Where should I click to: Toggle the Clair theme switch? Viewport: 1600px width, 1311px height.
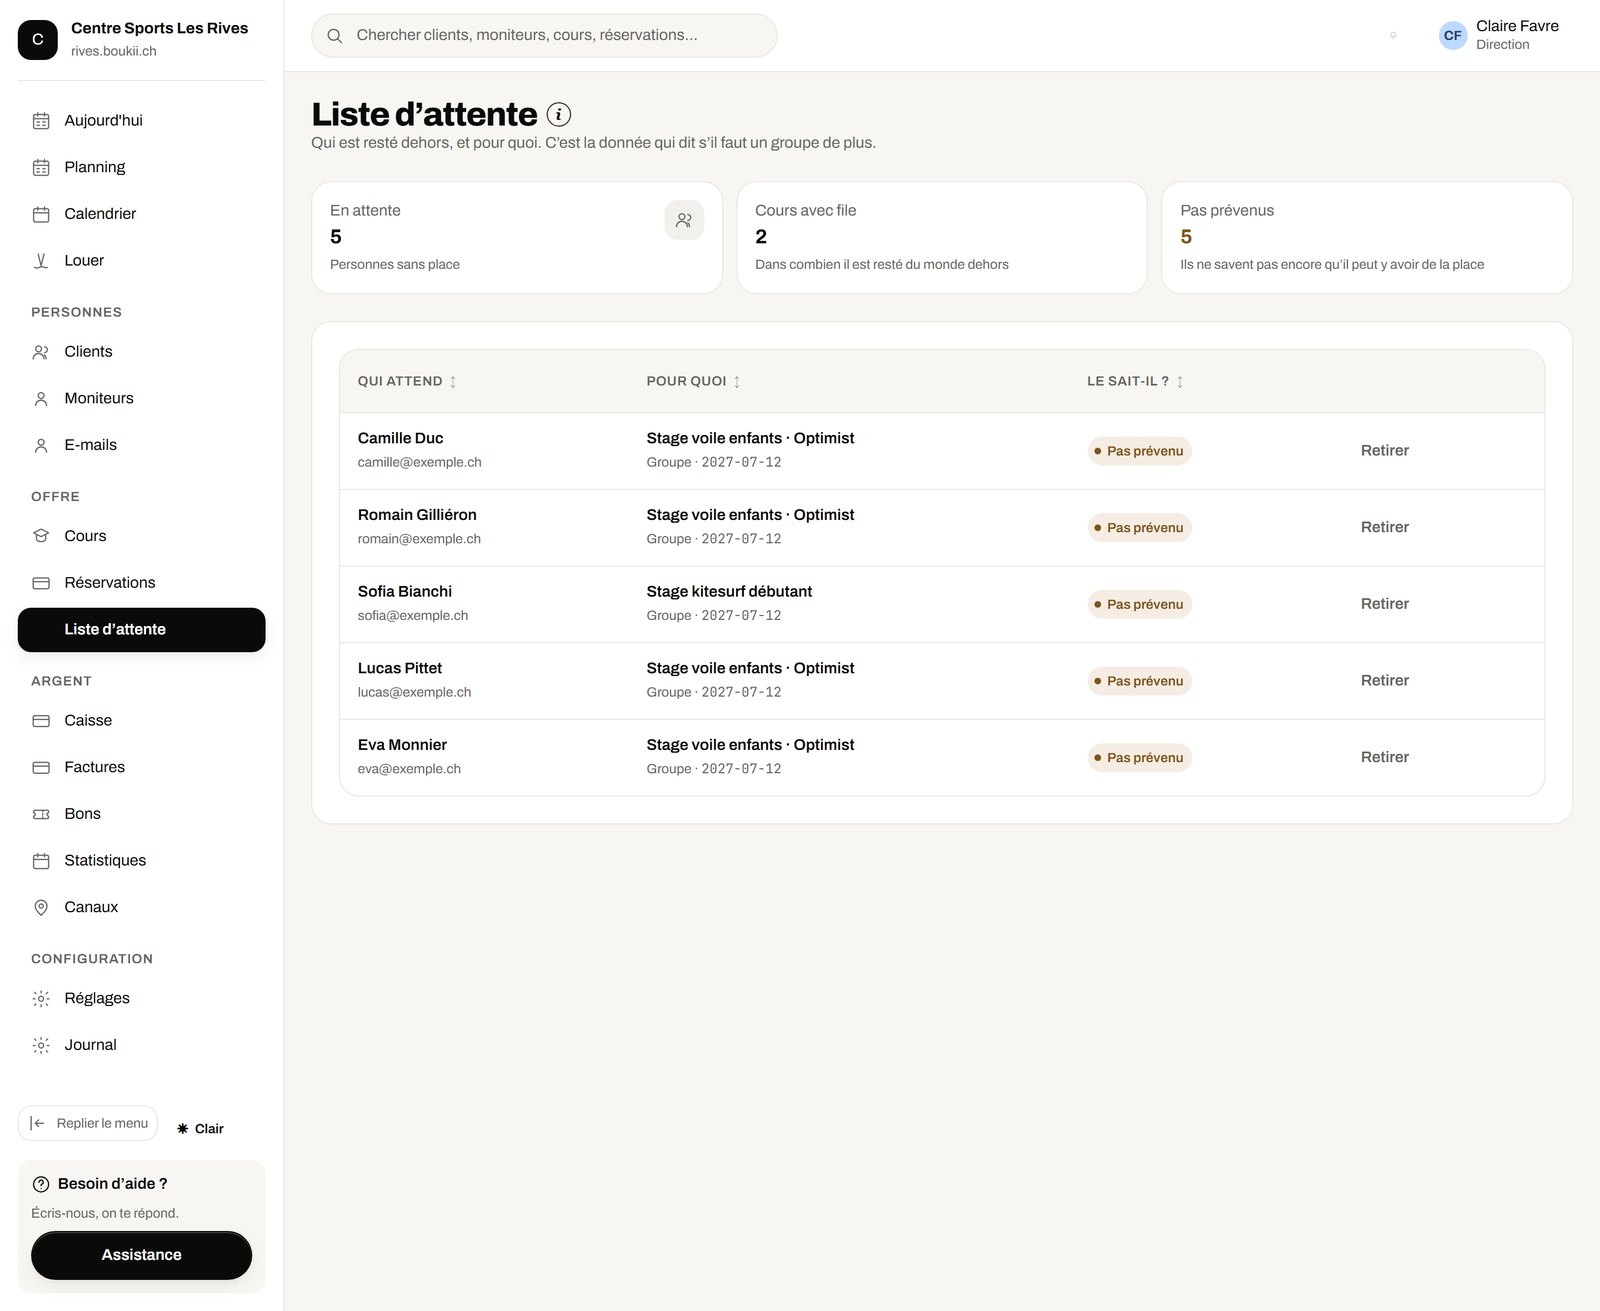tap(200, 1128)
